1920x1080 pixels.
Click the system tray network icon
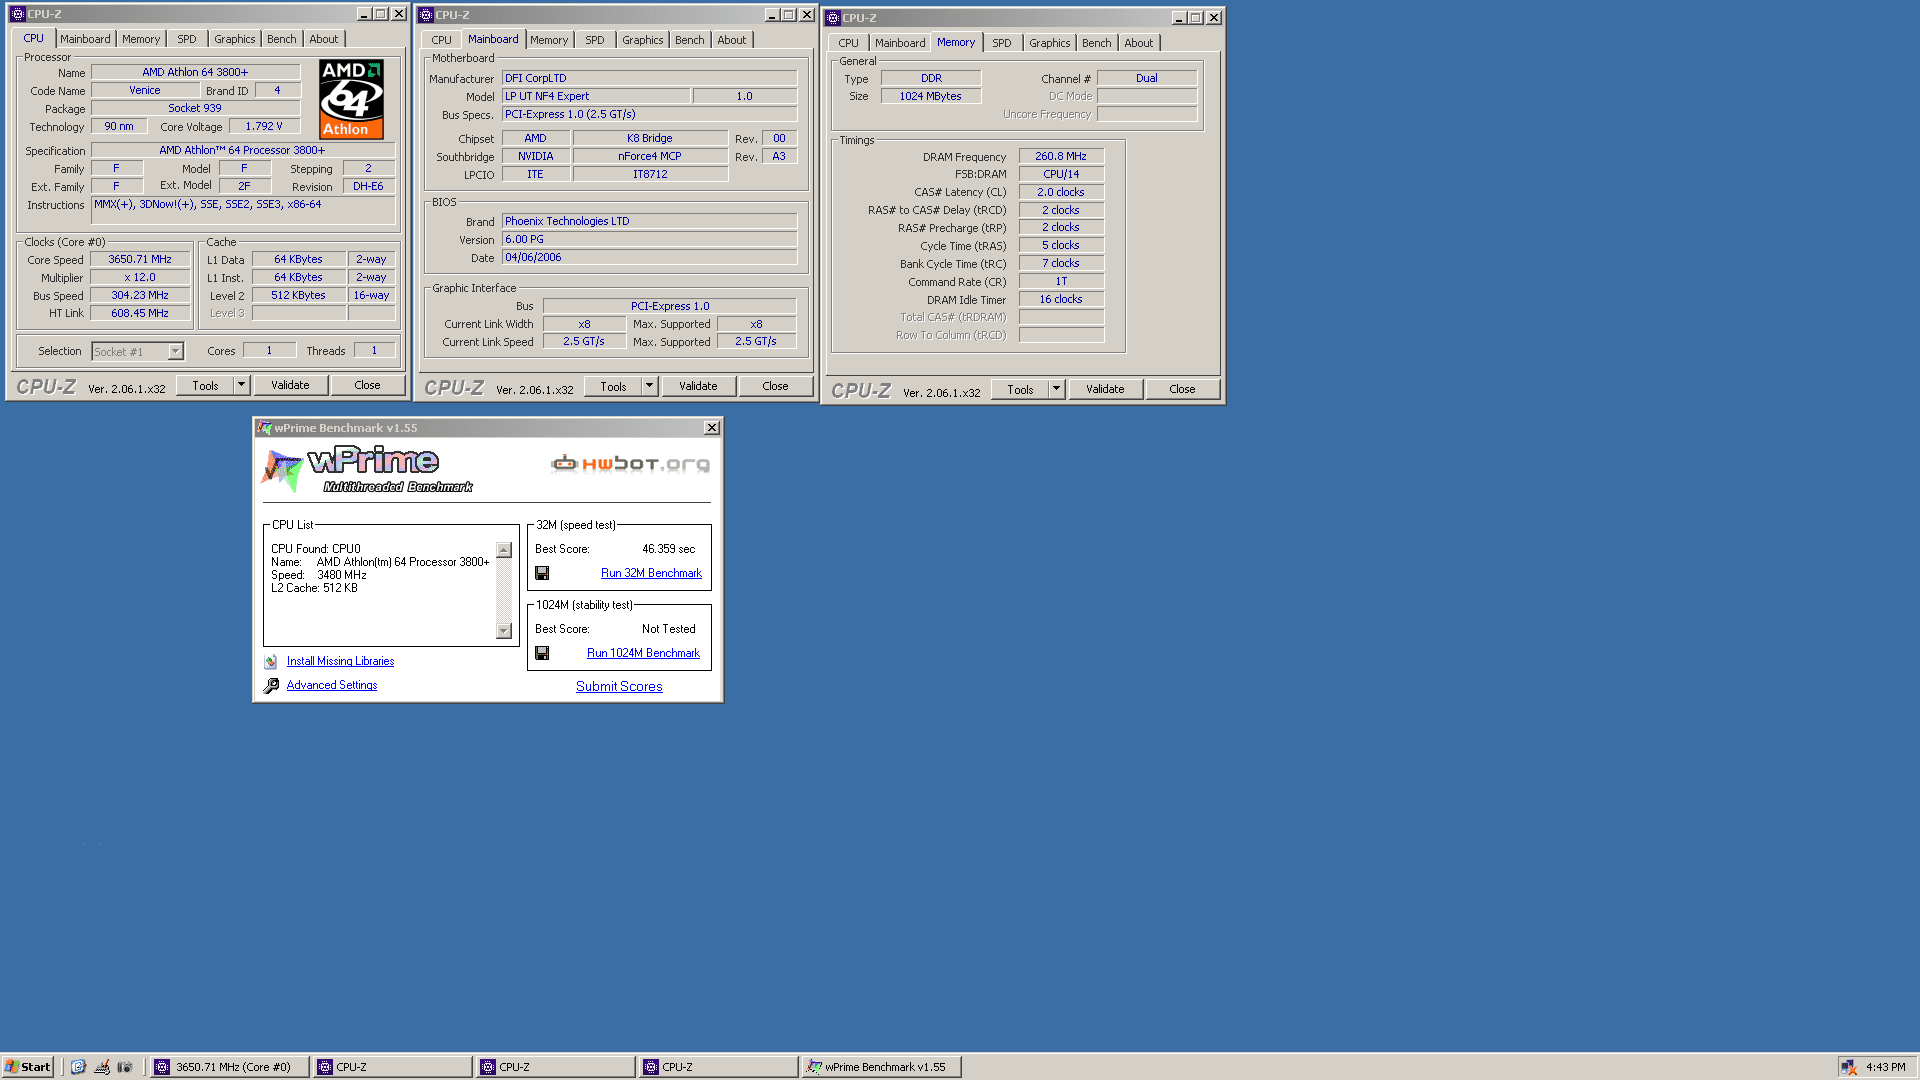1848,1067
